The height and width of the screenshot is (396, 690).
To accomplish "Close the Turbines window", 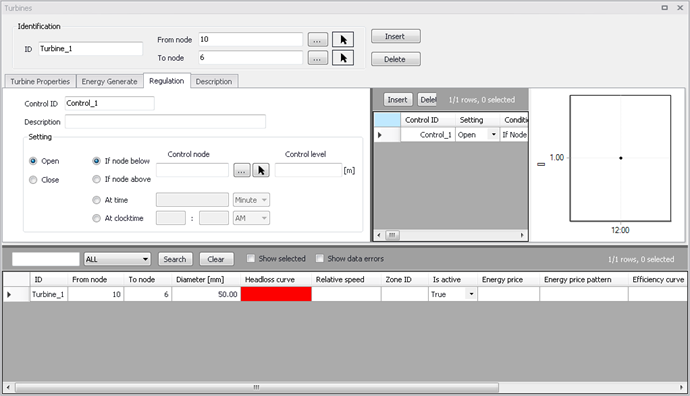I will pos(680,7).
